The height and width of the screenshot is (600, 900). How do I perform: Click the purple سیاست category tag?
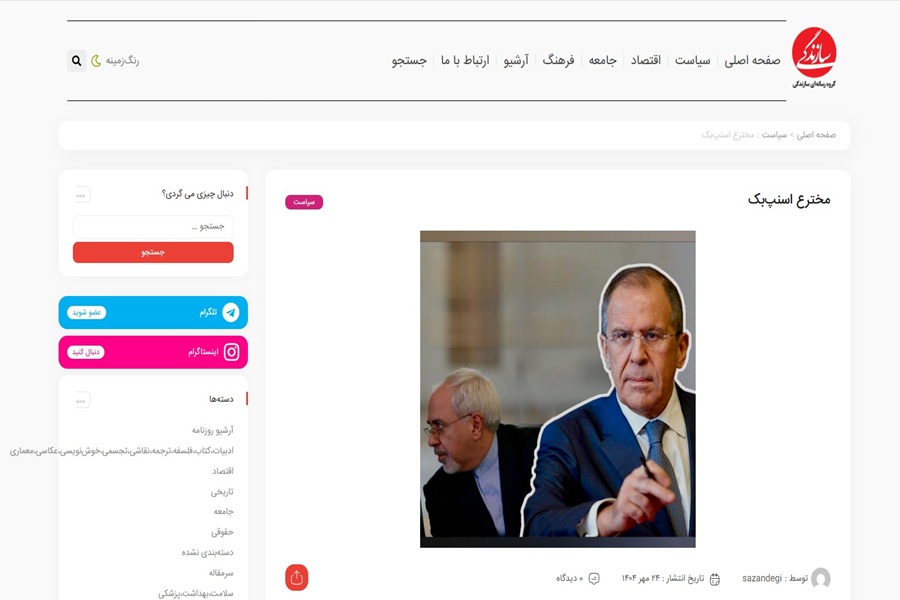click(x=304, y=202)
